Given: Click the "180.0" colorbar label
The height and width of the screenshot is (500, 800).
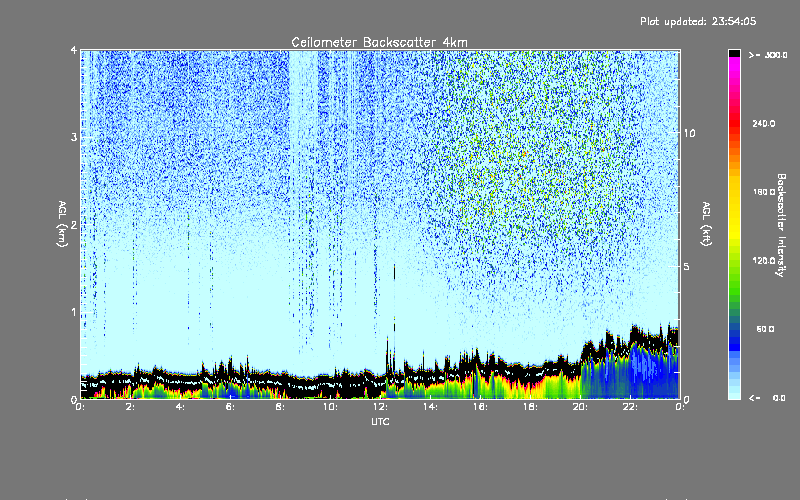Looking at the screenshot, I should click(764, 192).
